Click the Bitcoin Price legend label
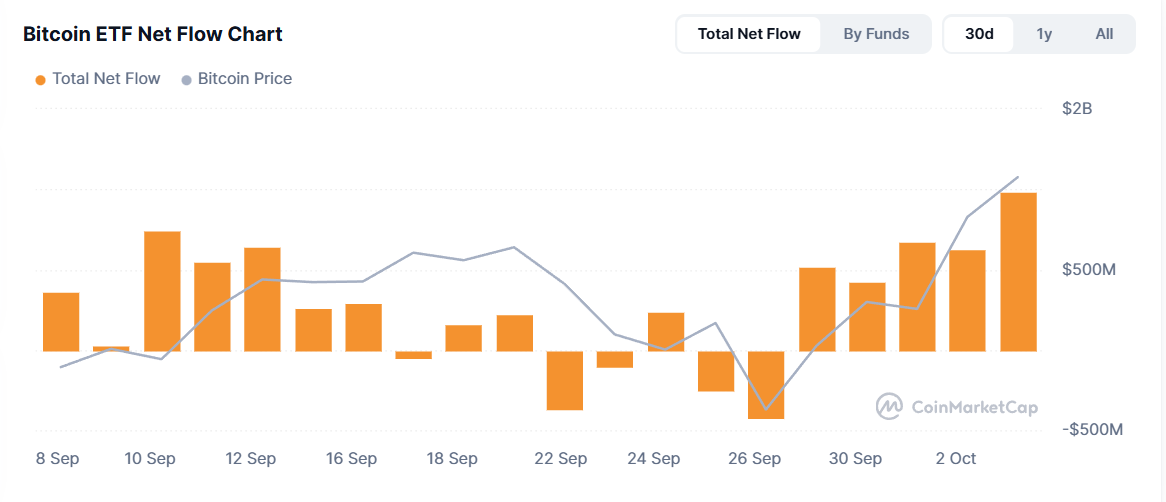Image resolution: width=1166 pixels, height=502 pixels. [245, 78]
